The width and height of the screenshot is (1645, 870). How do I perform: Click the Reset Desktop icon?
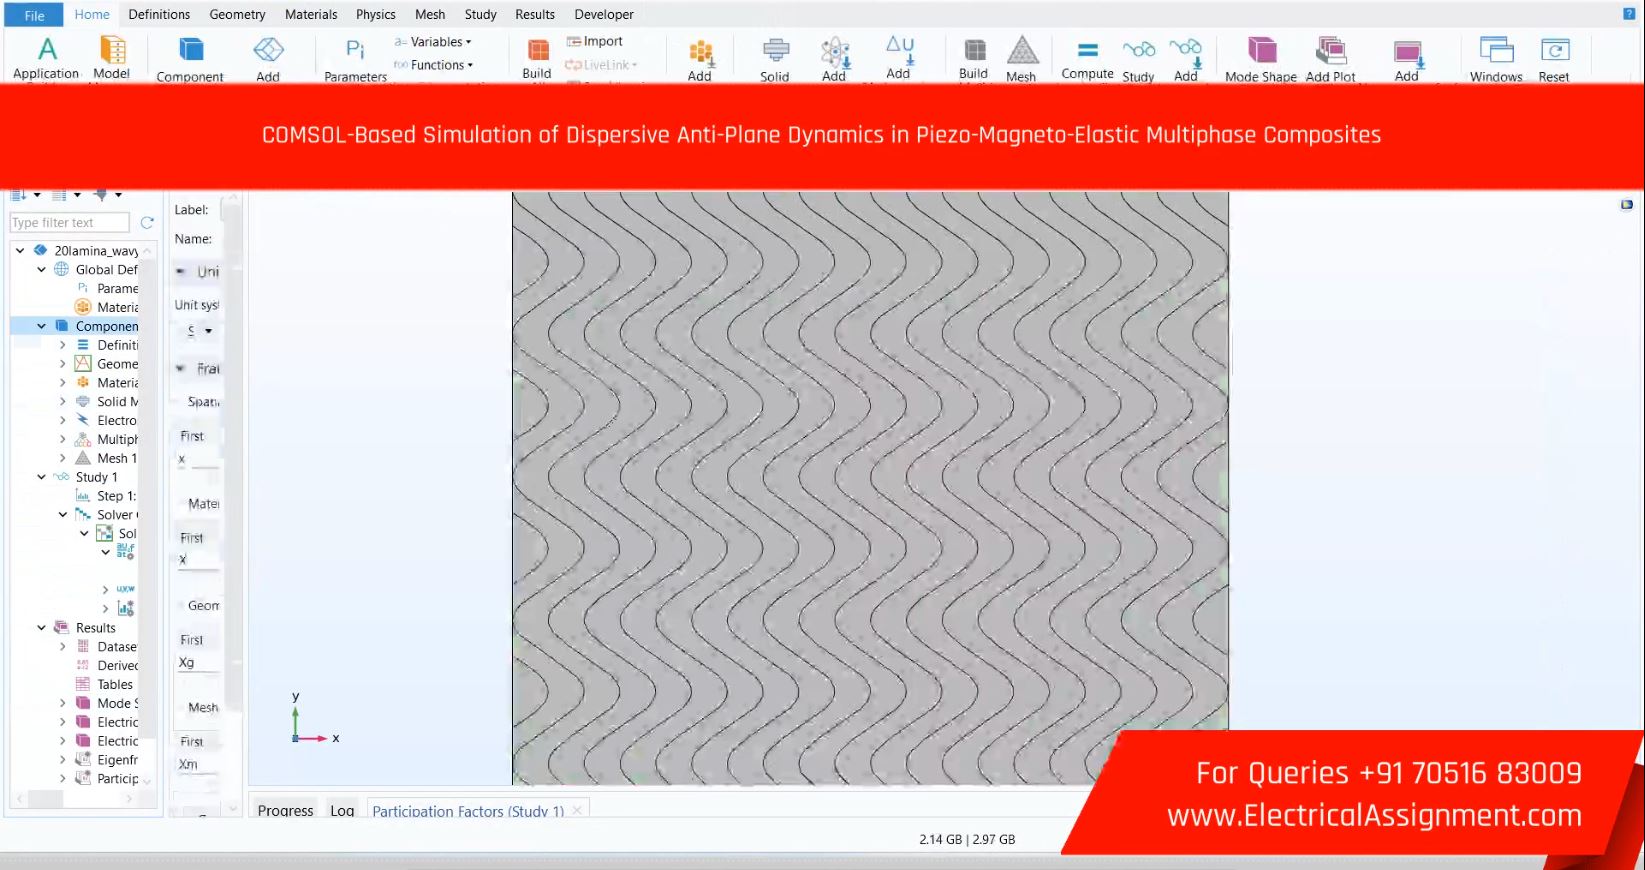point(1554,50)
